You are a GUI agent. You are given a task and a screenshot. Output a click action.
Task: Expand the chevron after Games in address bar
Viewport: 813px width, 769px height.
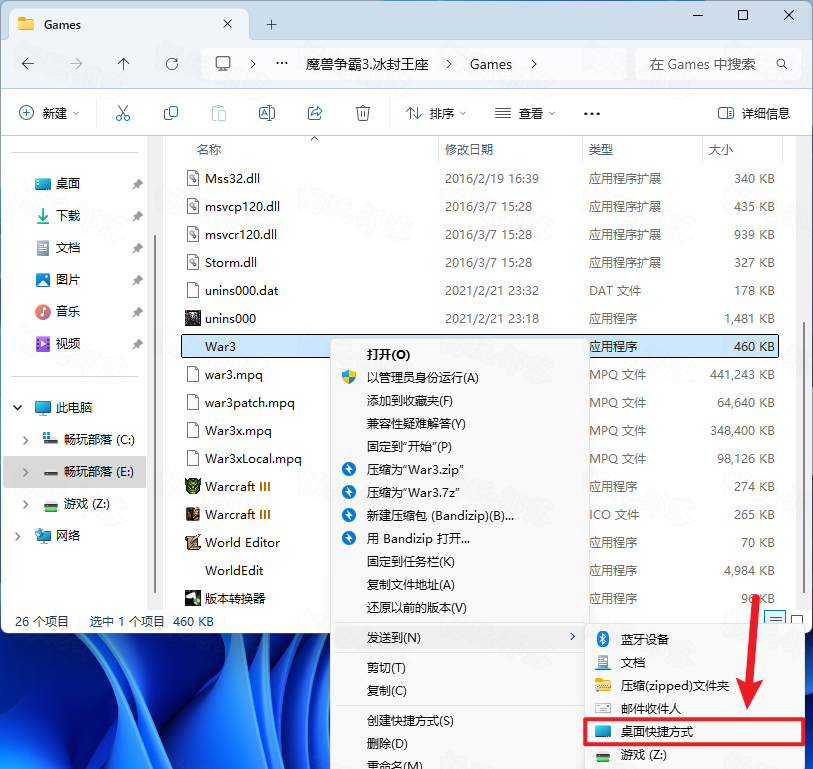click(x=534, y=64)
